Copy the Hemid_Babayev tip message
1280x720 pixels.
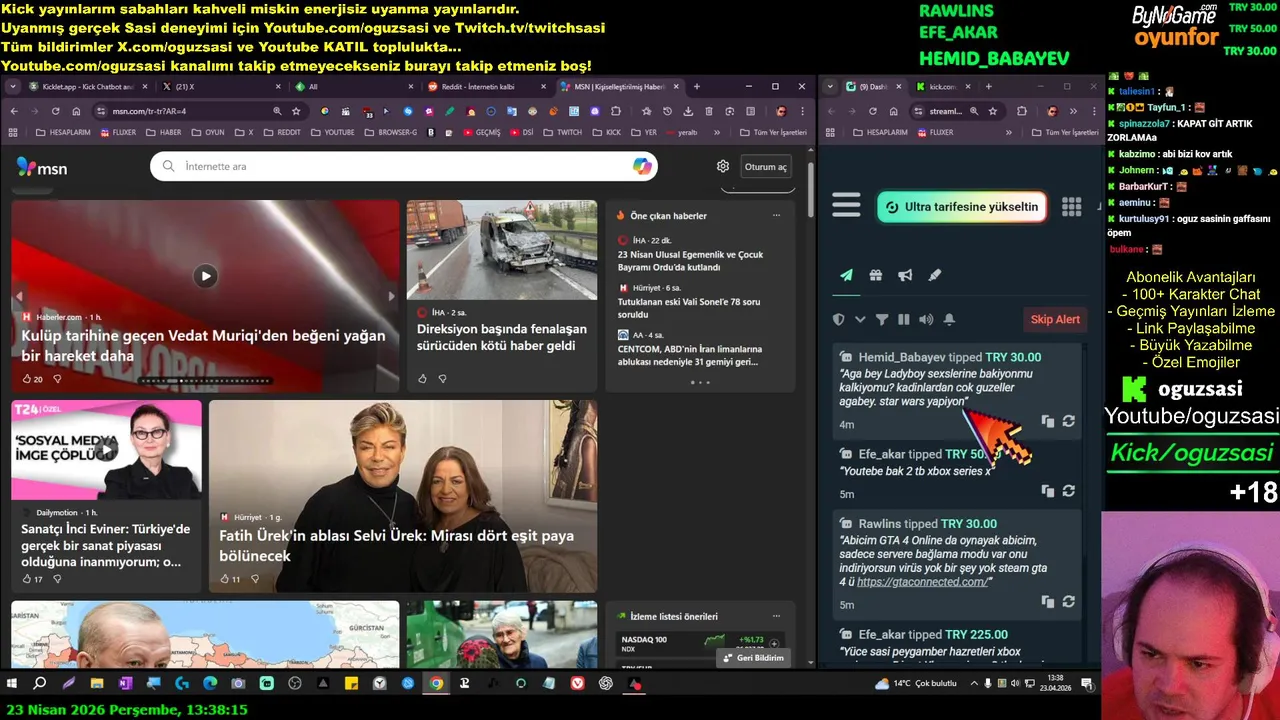(x=1047, y=421)
